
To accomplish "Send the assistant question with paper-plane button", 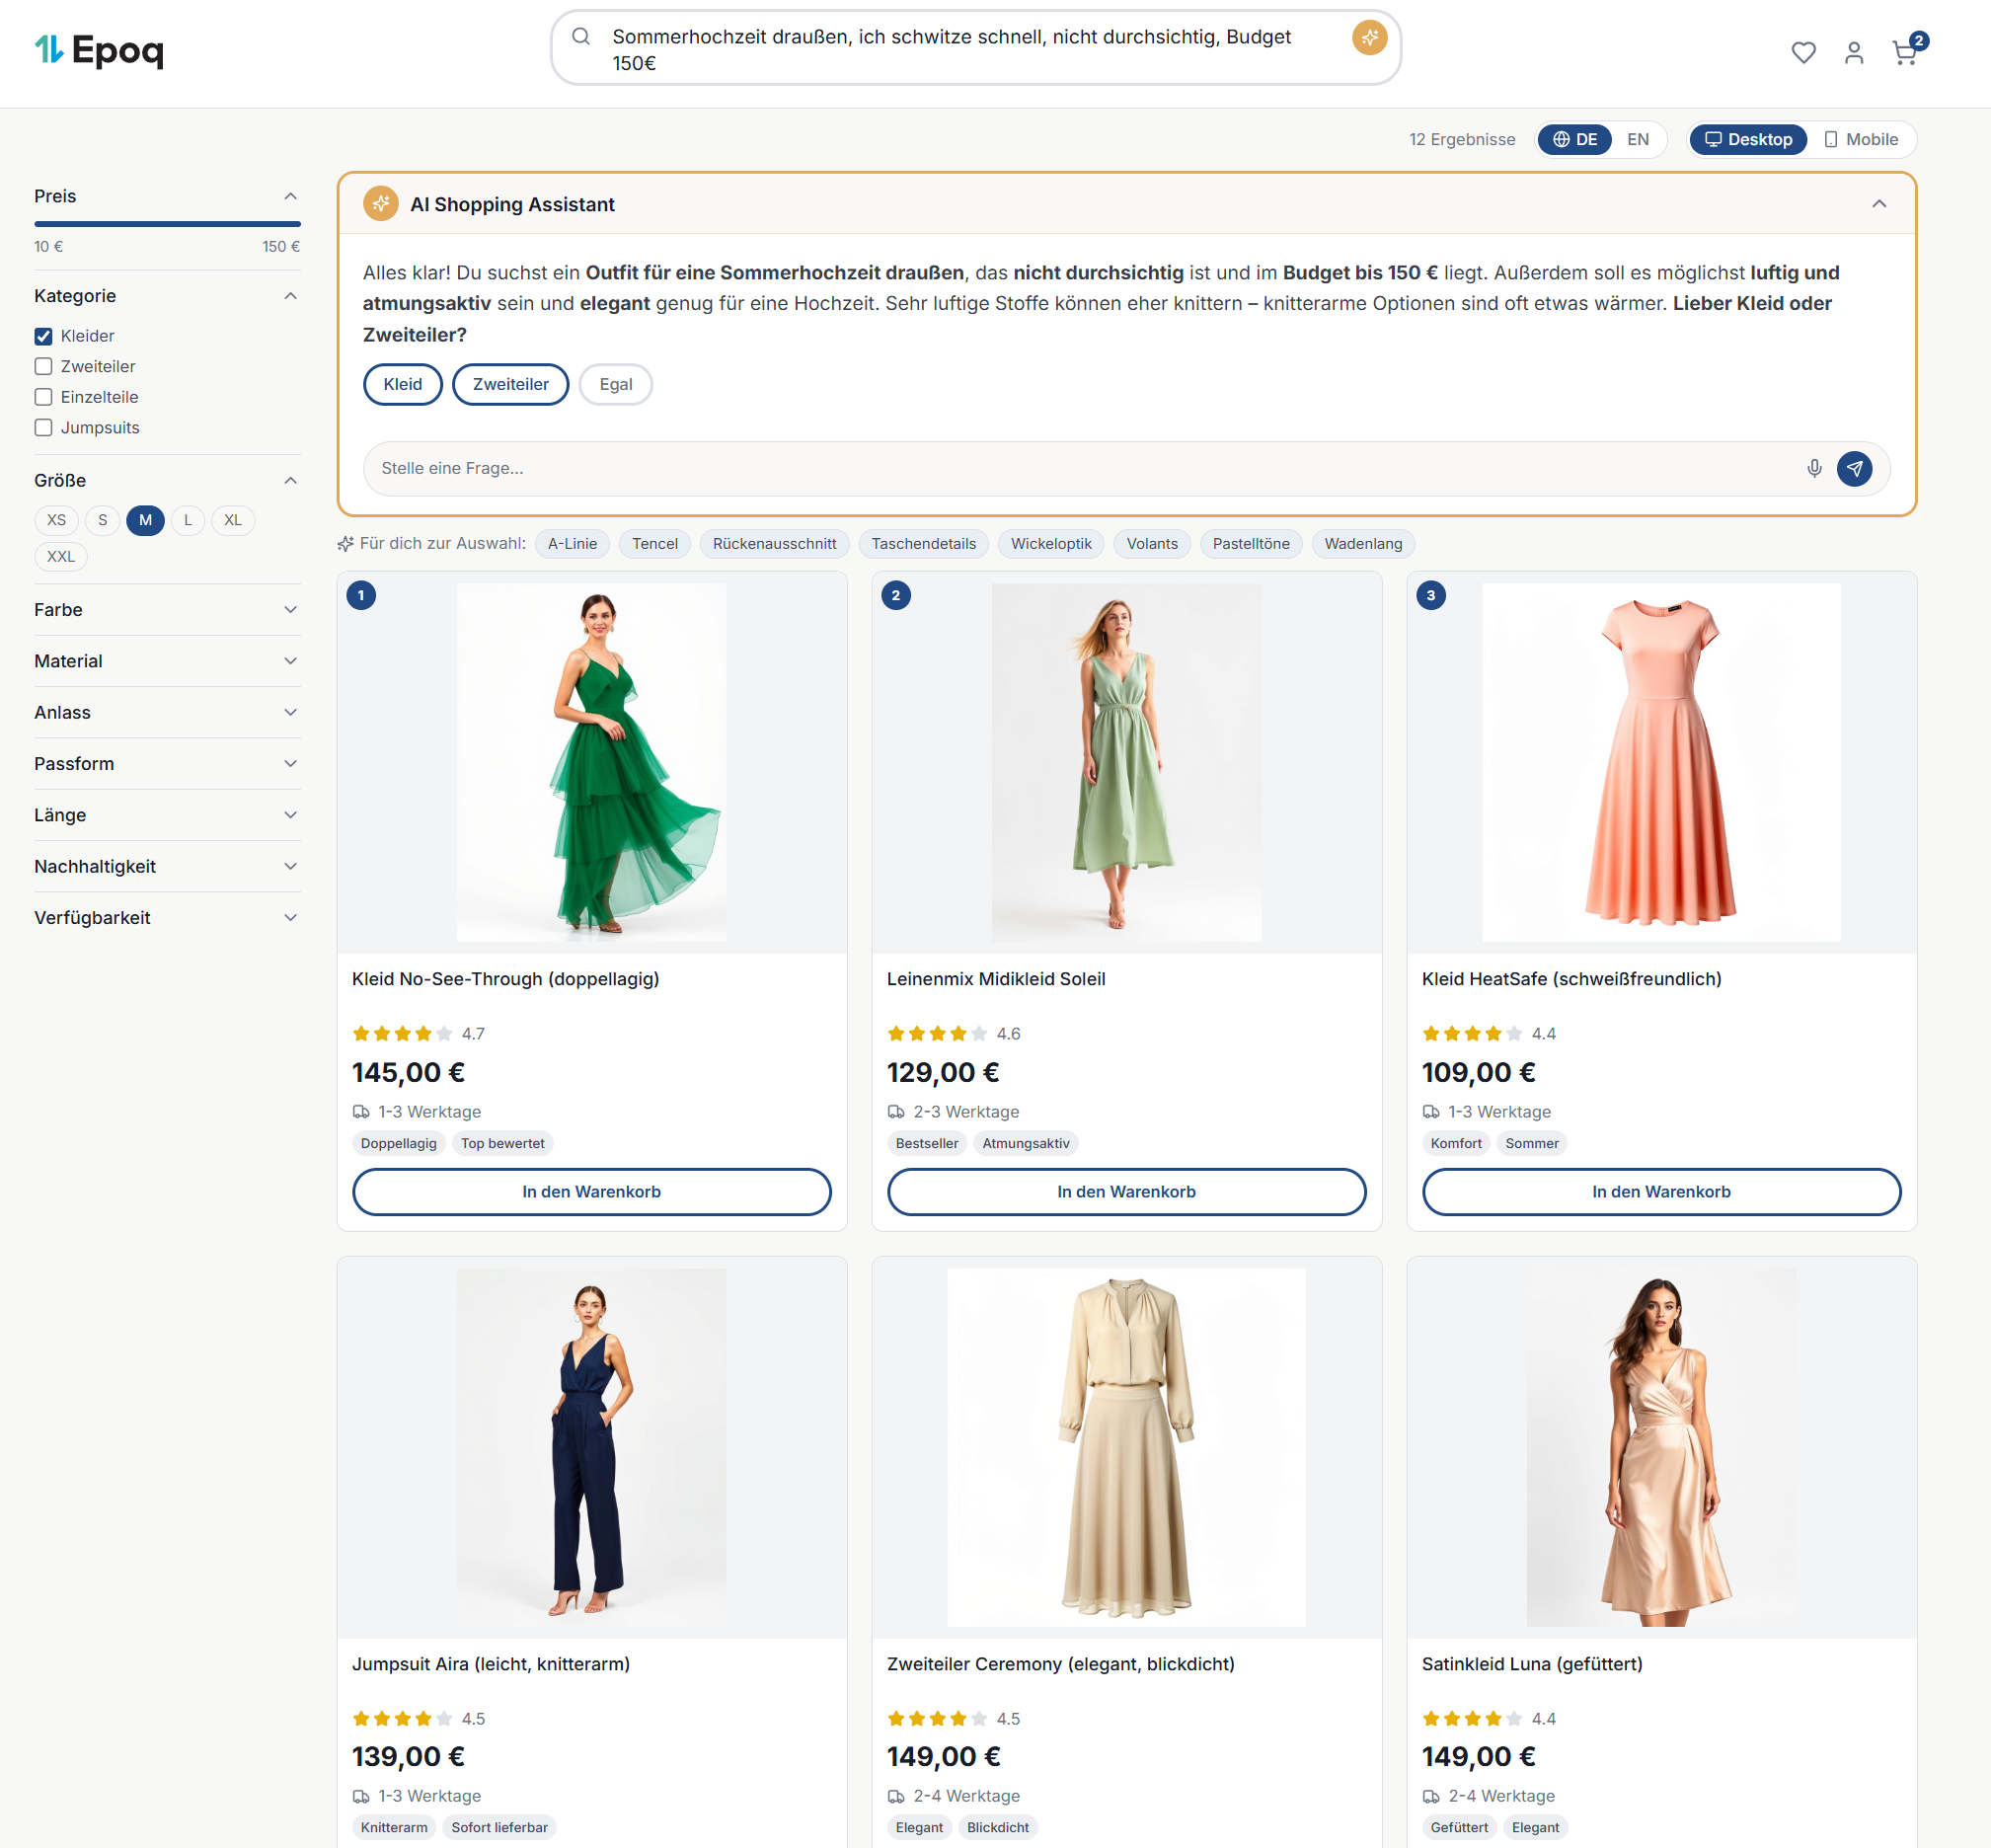I will coord(1854,468).
